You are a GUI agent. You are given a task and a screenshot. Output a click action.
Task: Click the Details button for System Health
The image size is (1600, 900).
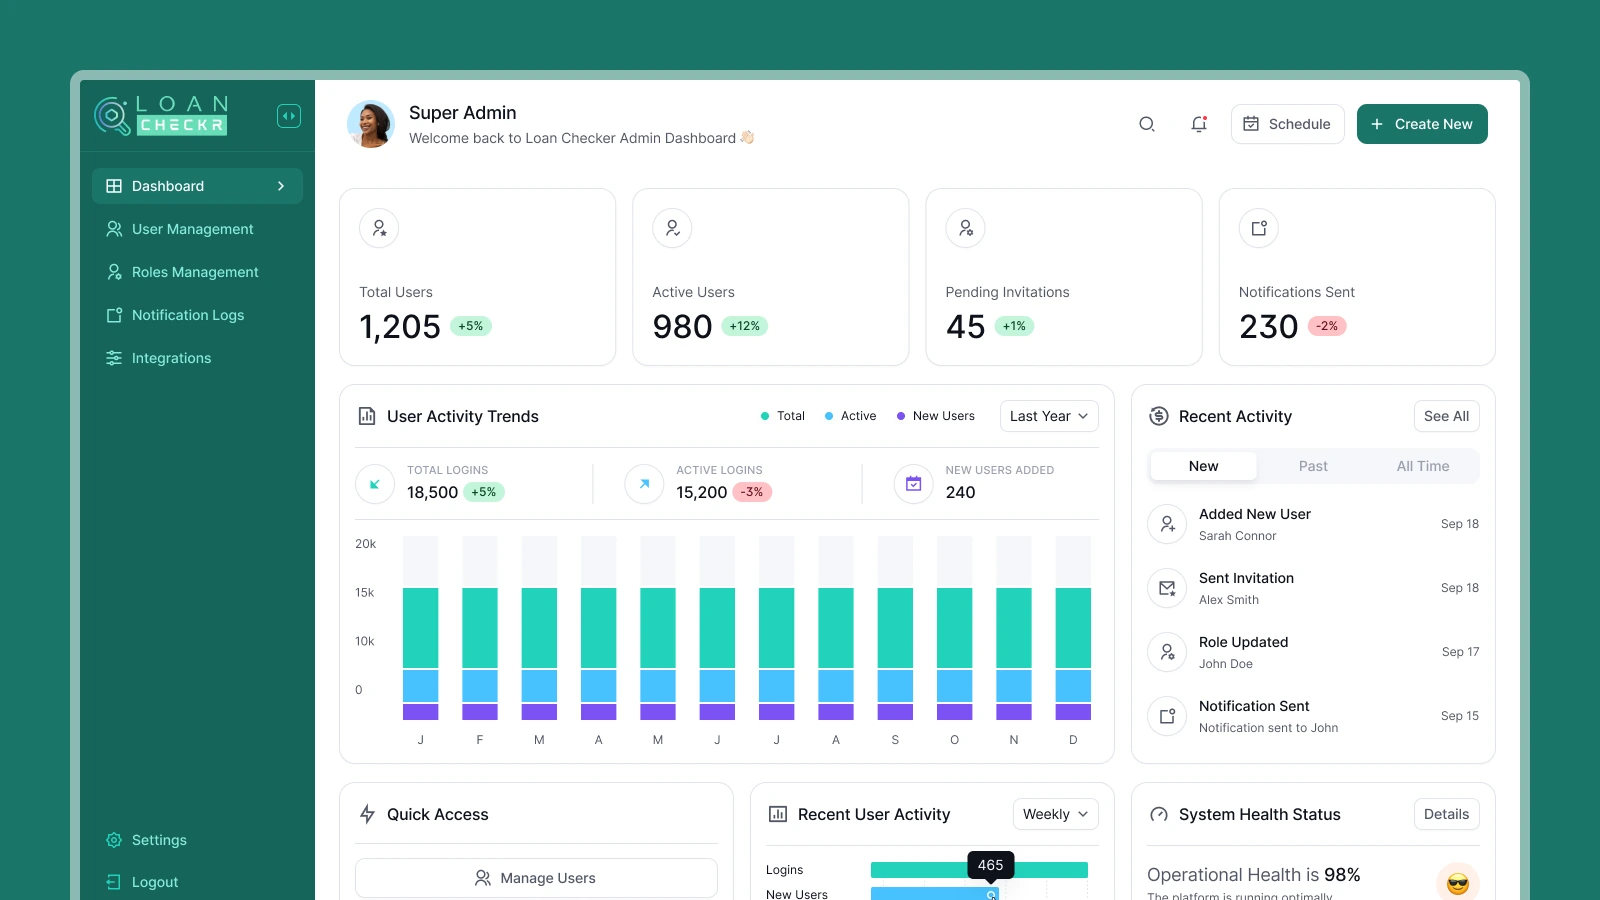click(x=1446, y=814)
